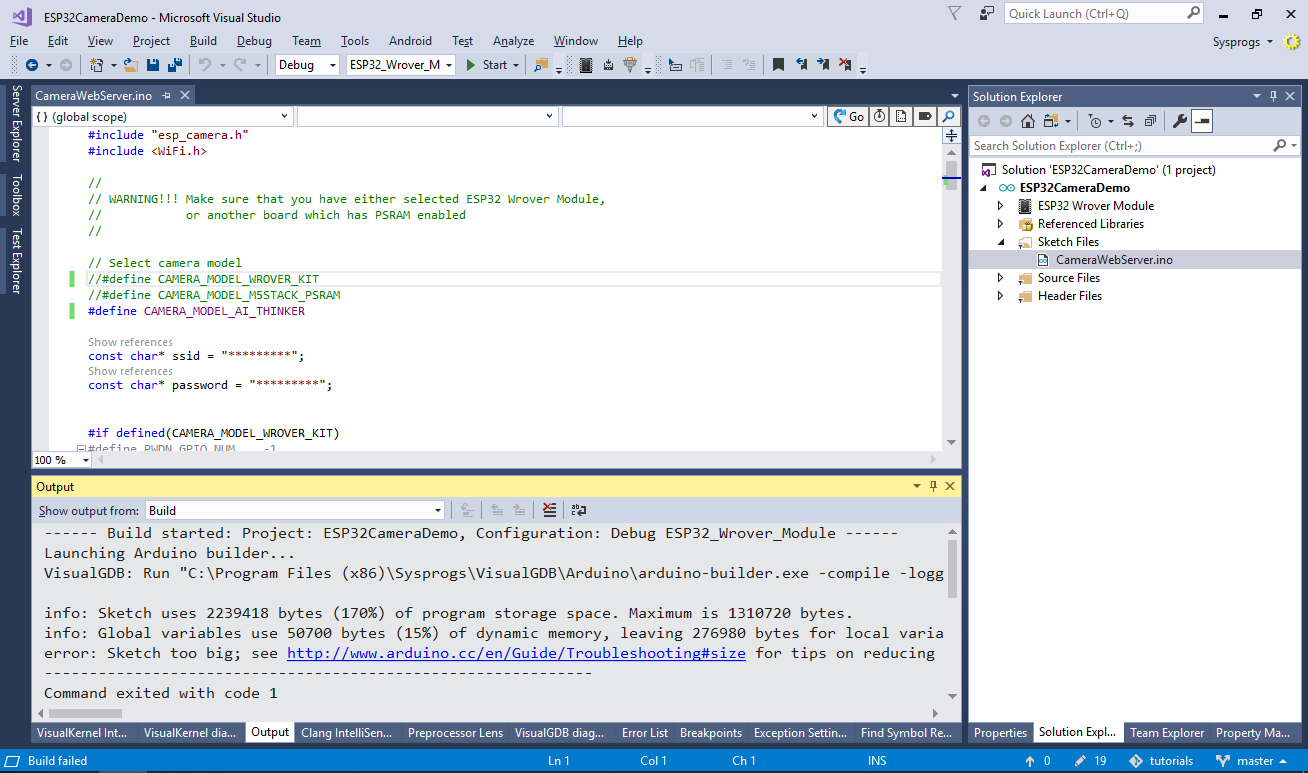Viewport: 1308px width, 773px height.
Task: Open the Analyze menu
Action: click(x=513, y=41)
